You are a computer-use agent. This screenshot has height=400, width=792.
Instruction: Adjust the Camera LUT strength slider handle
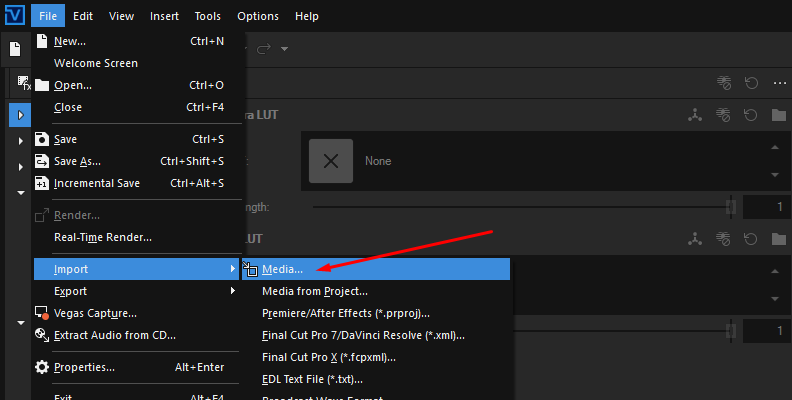(730, 207)
